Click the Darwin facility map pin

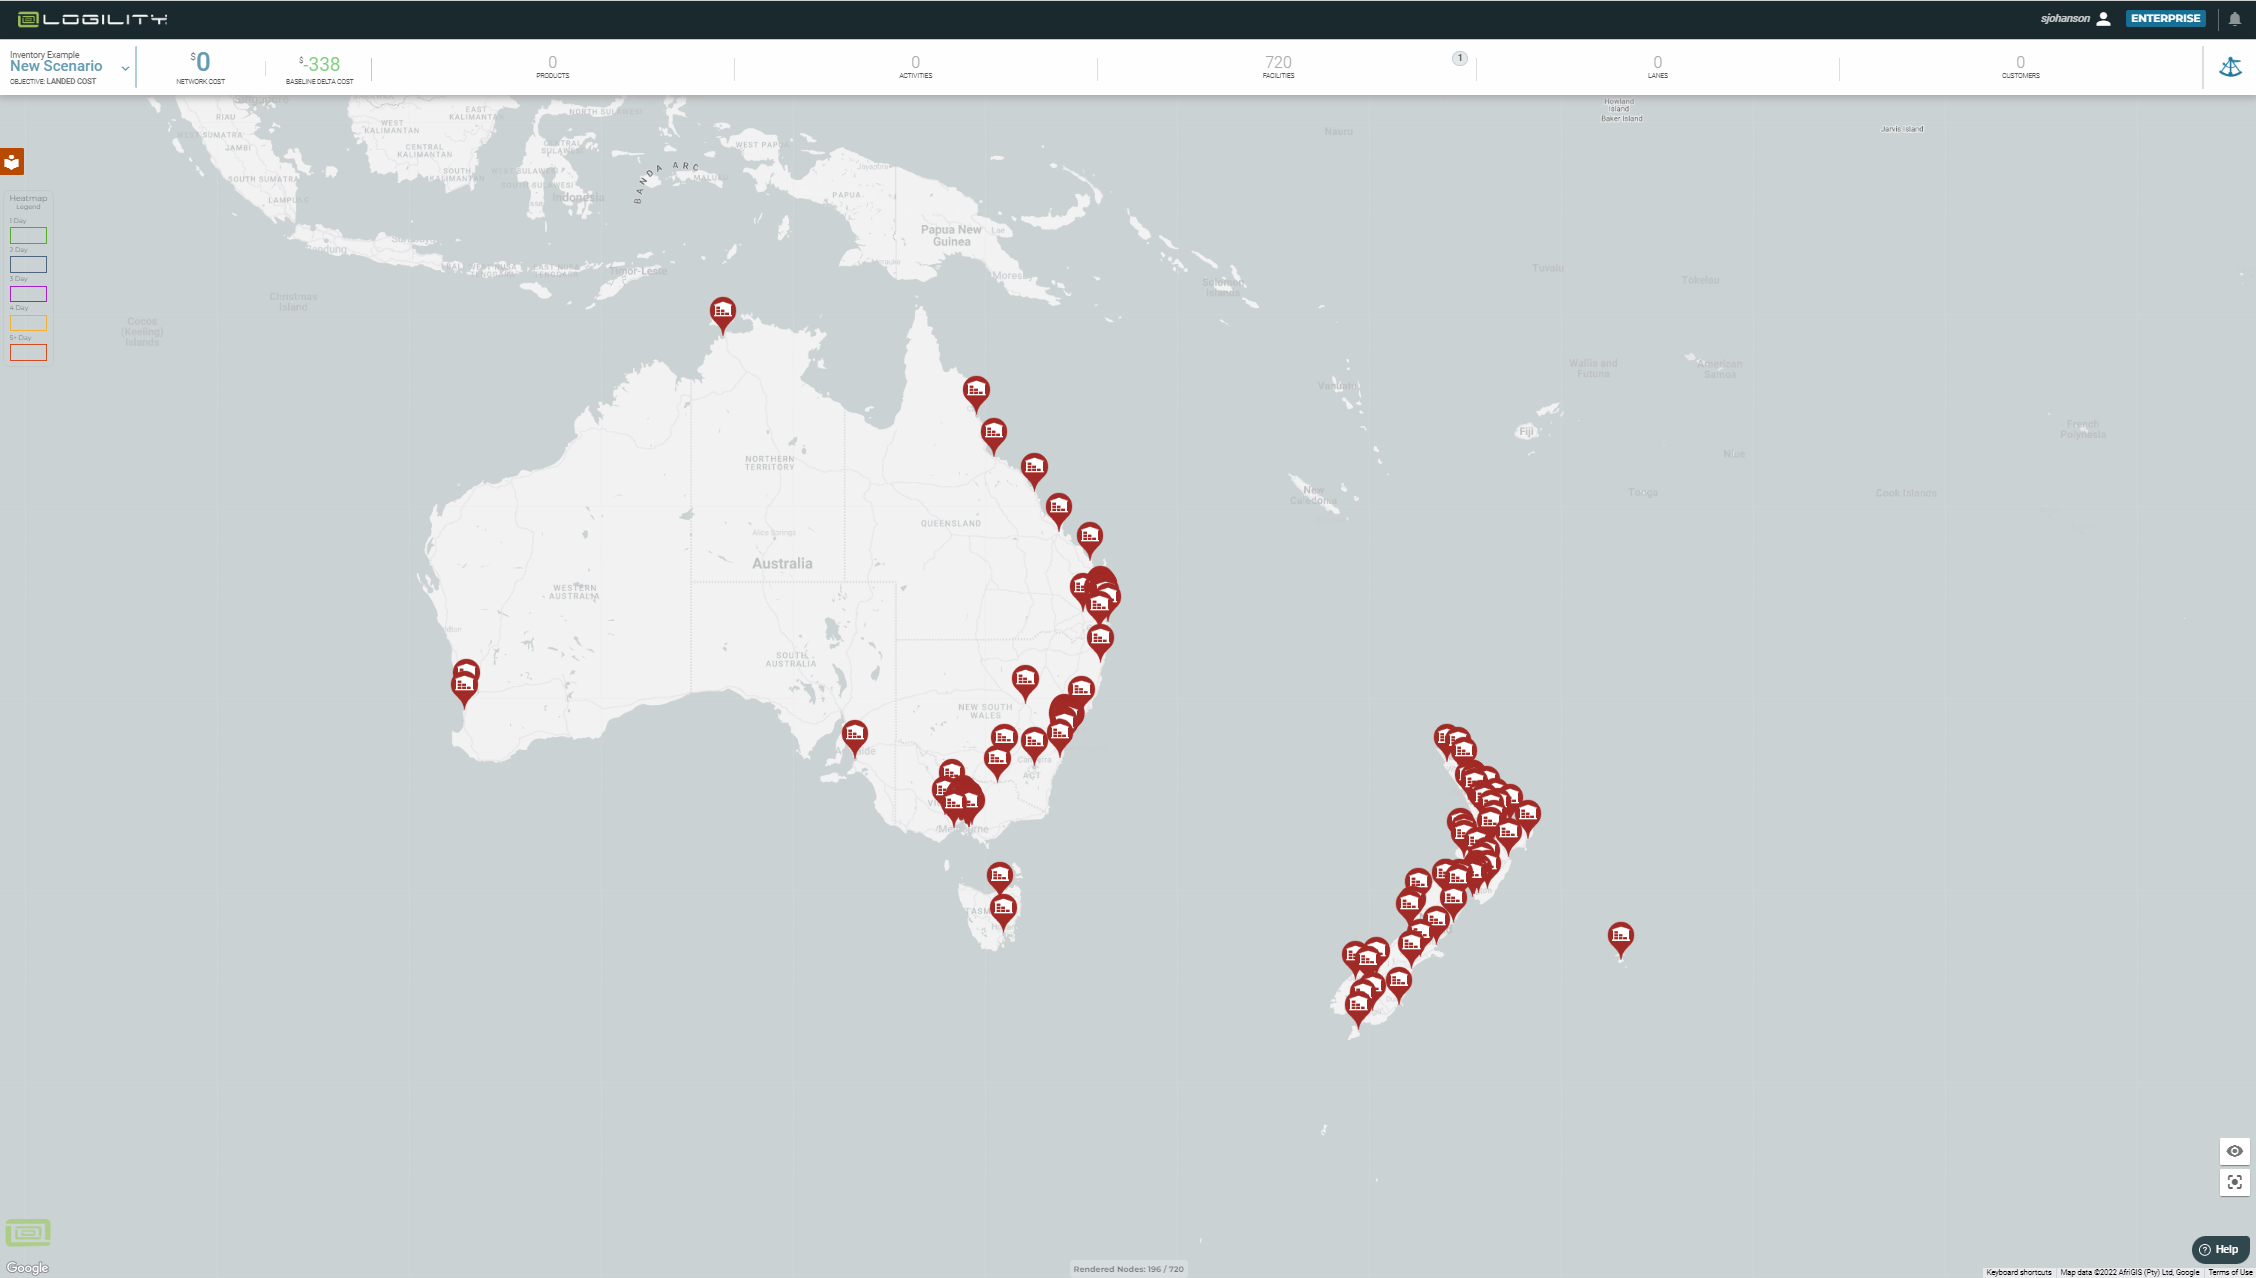coord(722,312)
